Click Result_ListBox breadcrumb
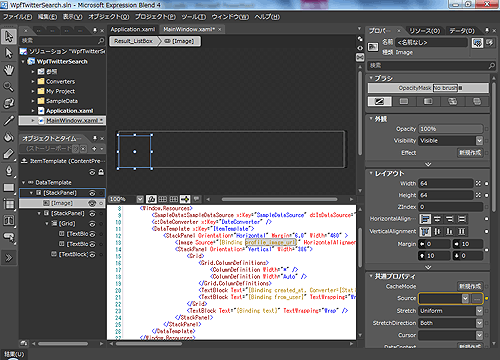 [x=133, y=41]
